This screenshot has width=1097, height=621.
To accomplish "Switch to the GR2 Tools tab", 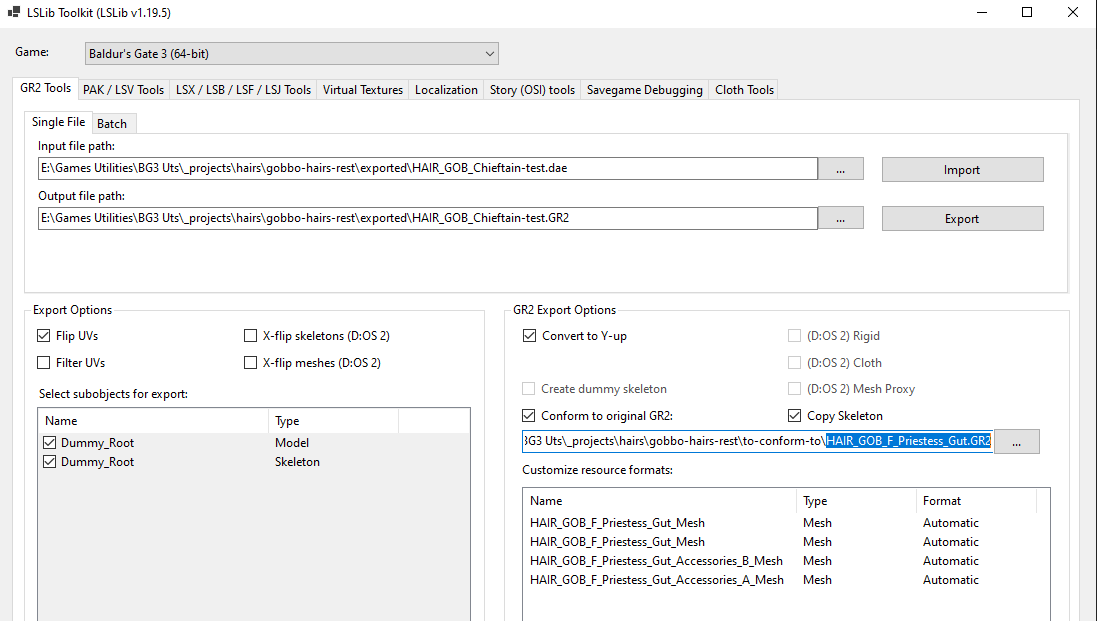I will (x=45, y=88).
